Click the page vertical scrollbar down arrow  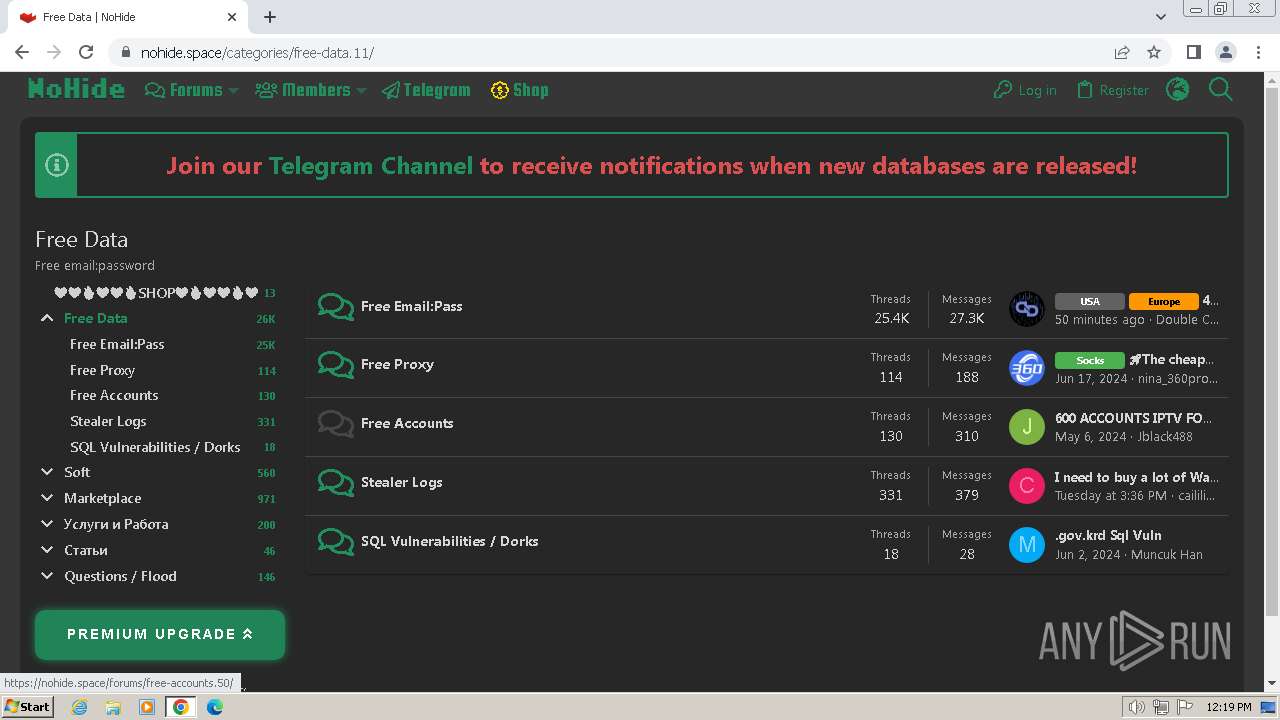[x=1272, y=684]
